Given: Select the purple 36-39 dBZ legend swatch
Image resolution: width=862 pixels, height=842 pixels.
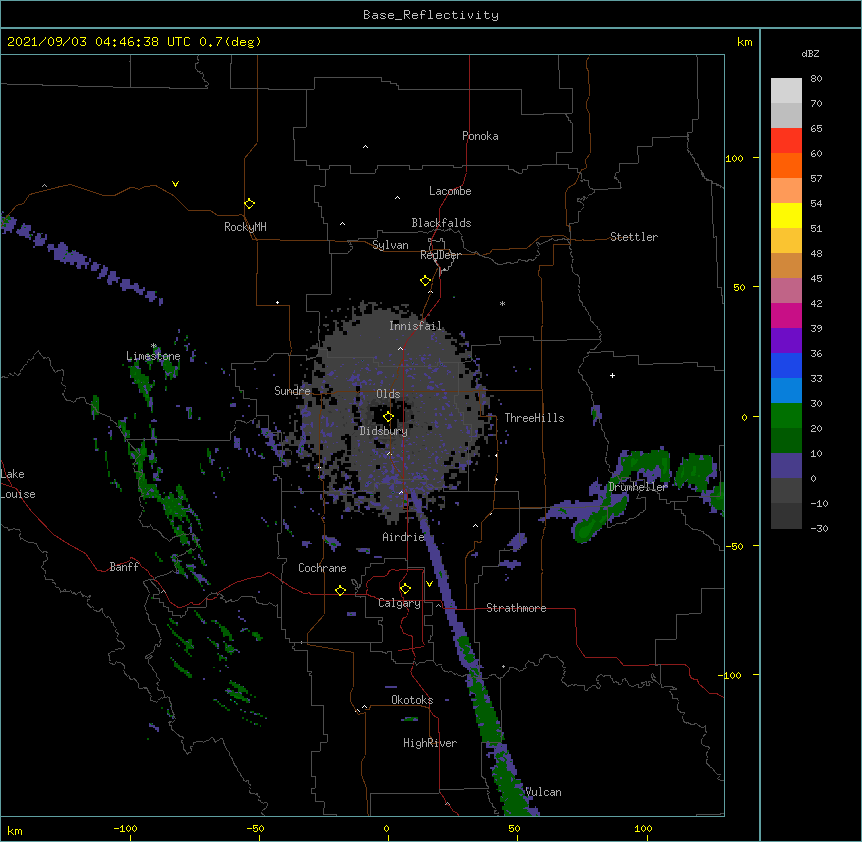Looking at the screenshot, I should pos(786,341).
